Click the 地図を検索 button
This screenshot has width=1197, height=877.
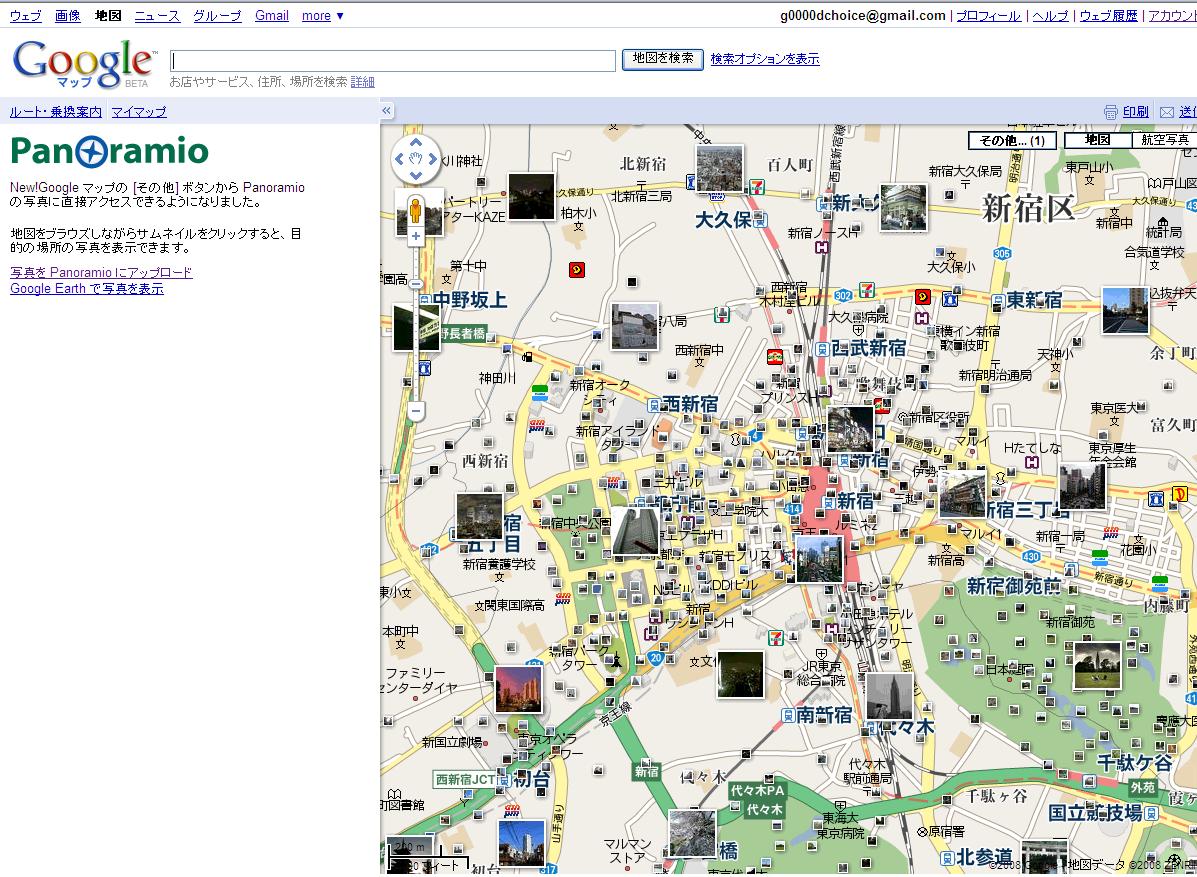[x=663, y=59]
